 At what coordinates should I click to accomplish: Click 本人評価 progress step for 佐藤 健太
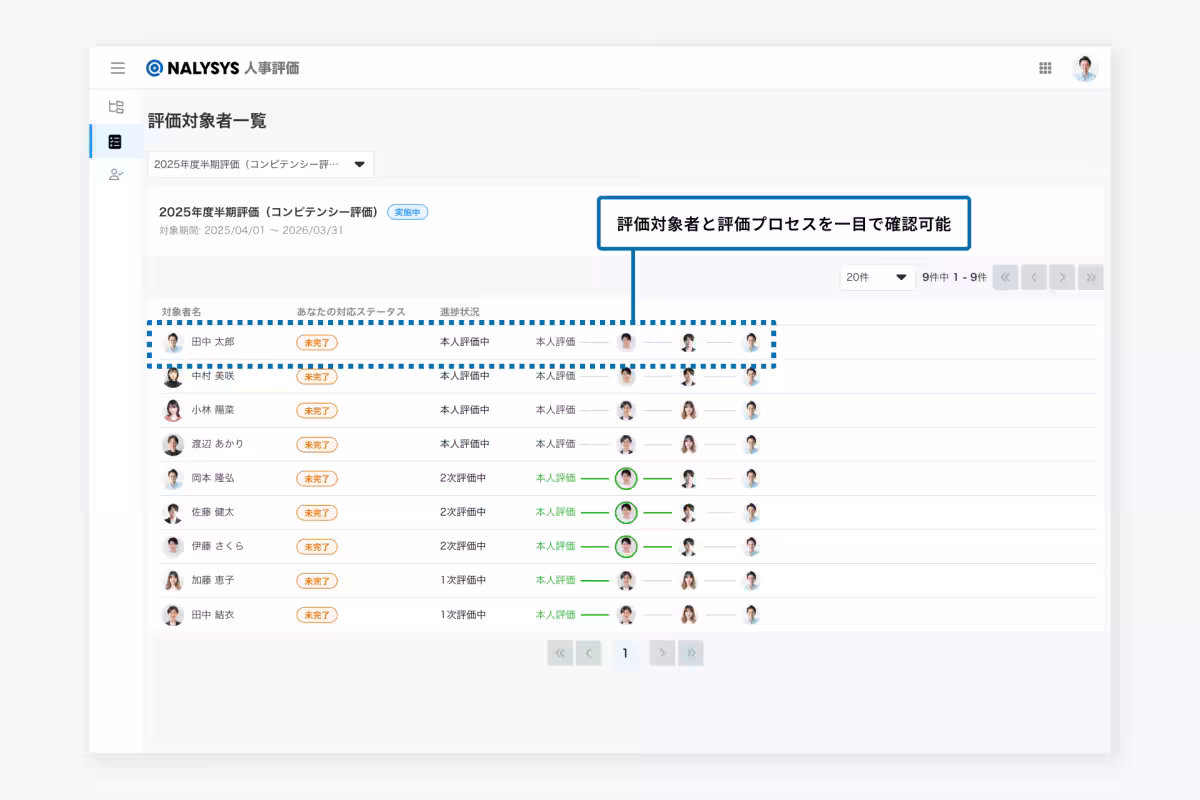click(555, 512)
